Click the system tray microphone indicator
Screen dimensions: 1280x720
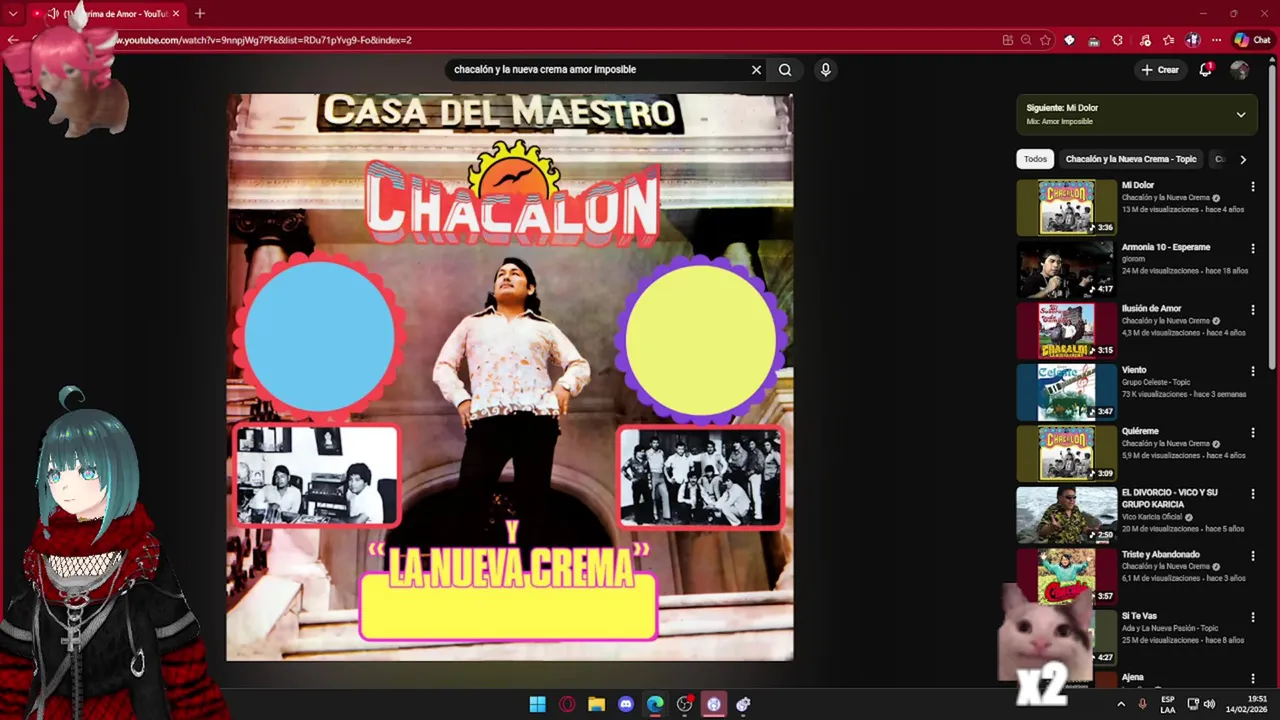click(1142, 704)
